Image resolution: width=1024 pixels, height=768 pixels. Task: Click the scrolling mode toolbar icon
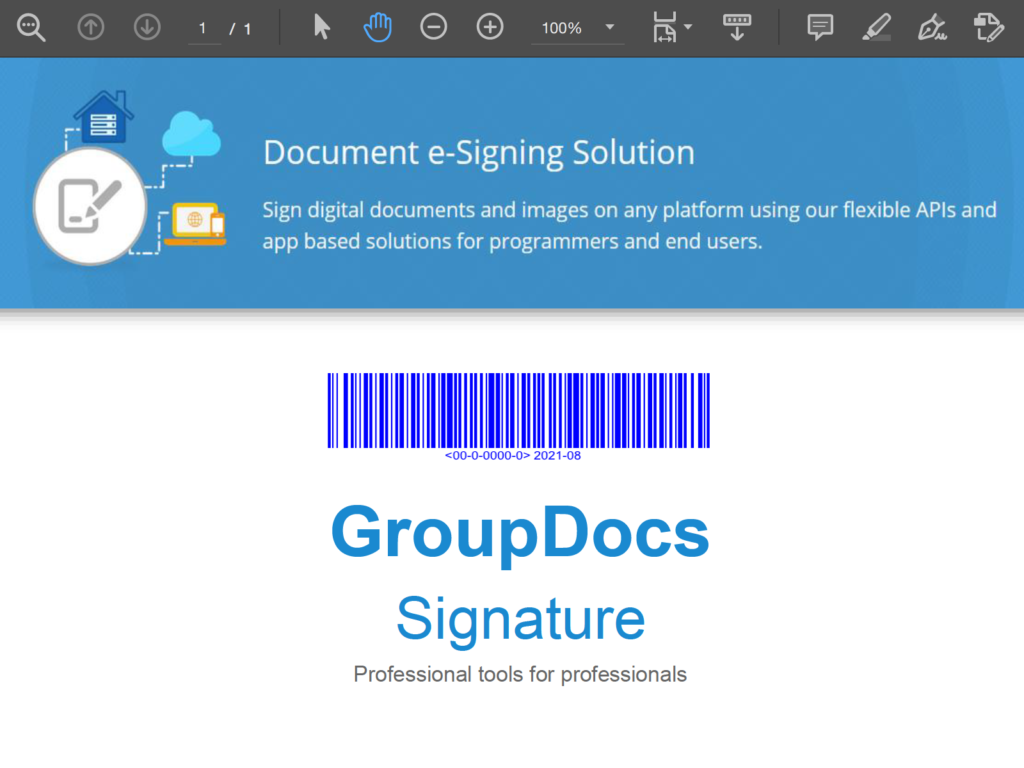736,28
